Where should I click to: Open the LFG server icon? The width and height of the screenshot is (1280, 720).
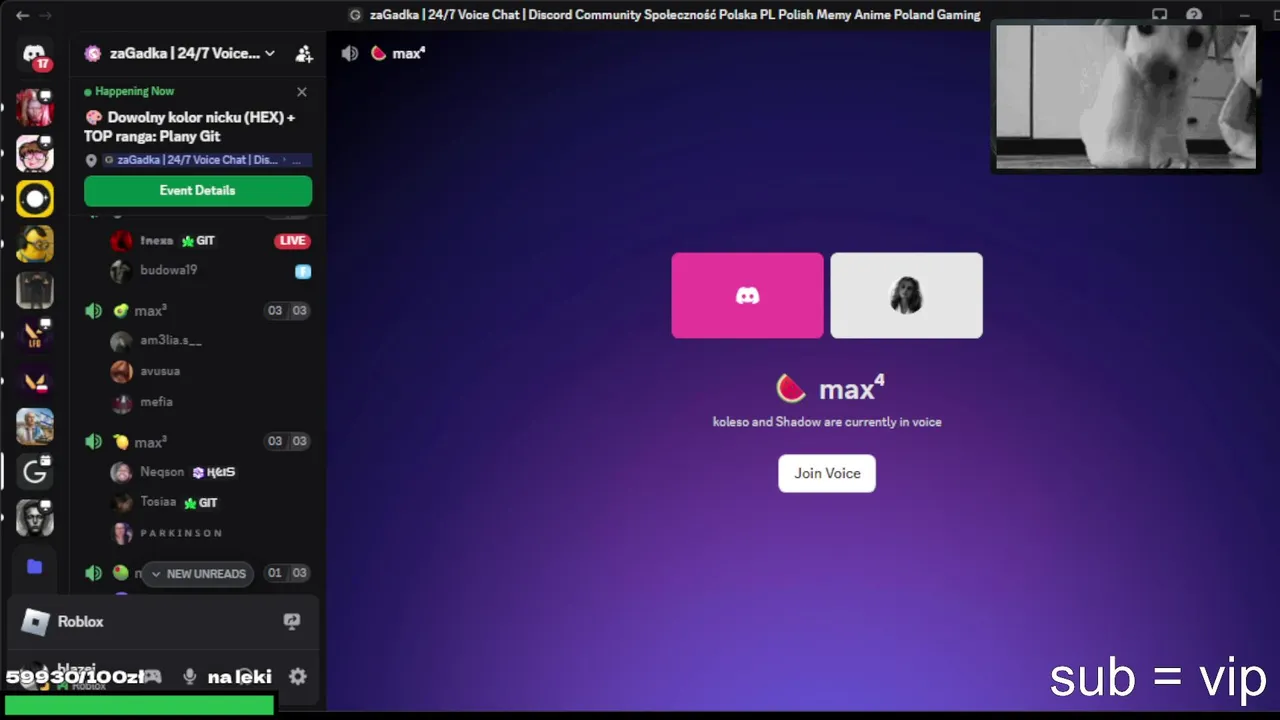pyautogui.click(x=35, y=336)
